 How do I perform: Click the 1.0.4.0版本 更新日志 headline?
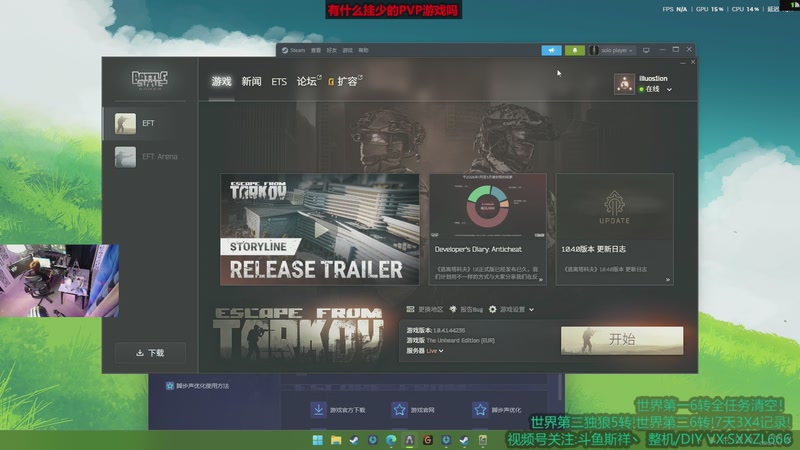(x=593, y=249)
